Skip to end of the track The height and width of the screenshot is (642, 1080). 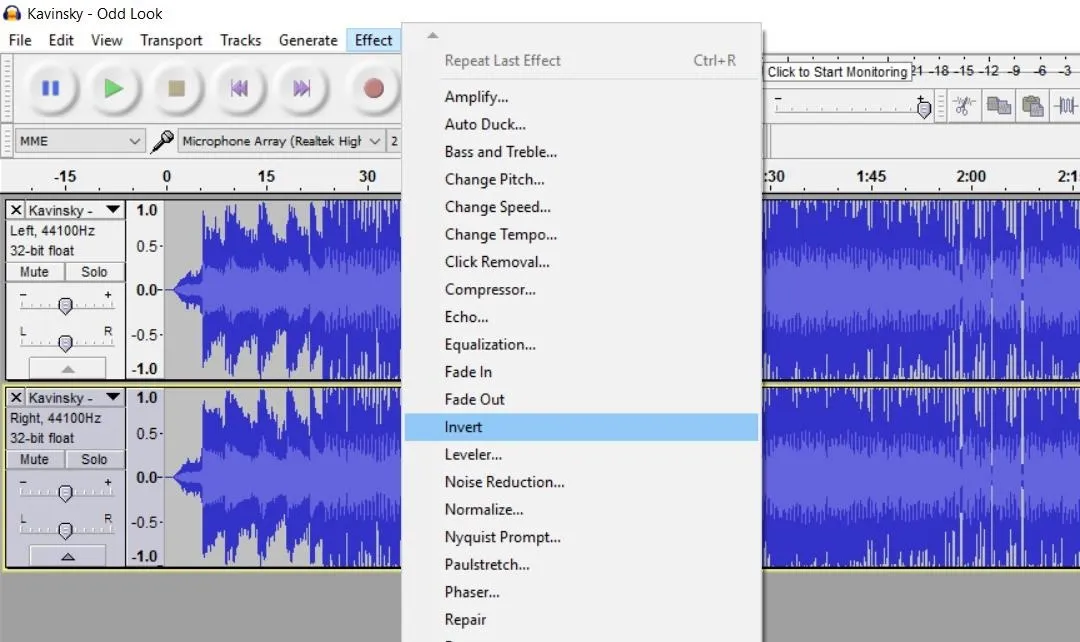[302, 88]
